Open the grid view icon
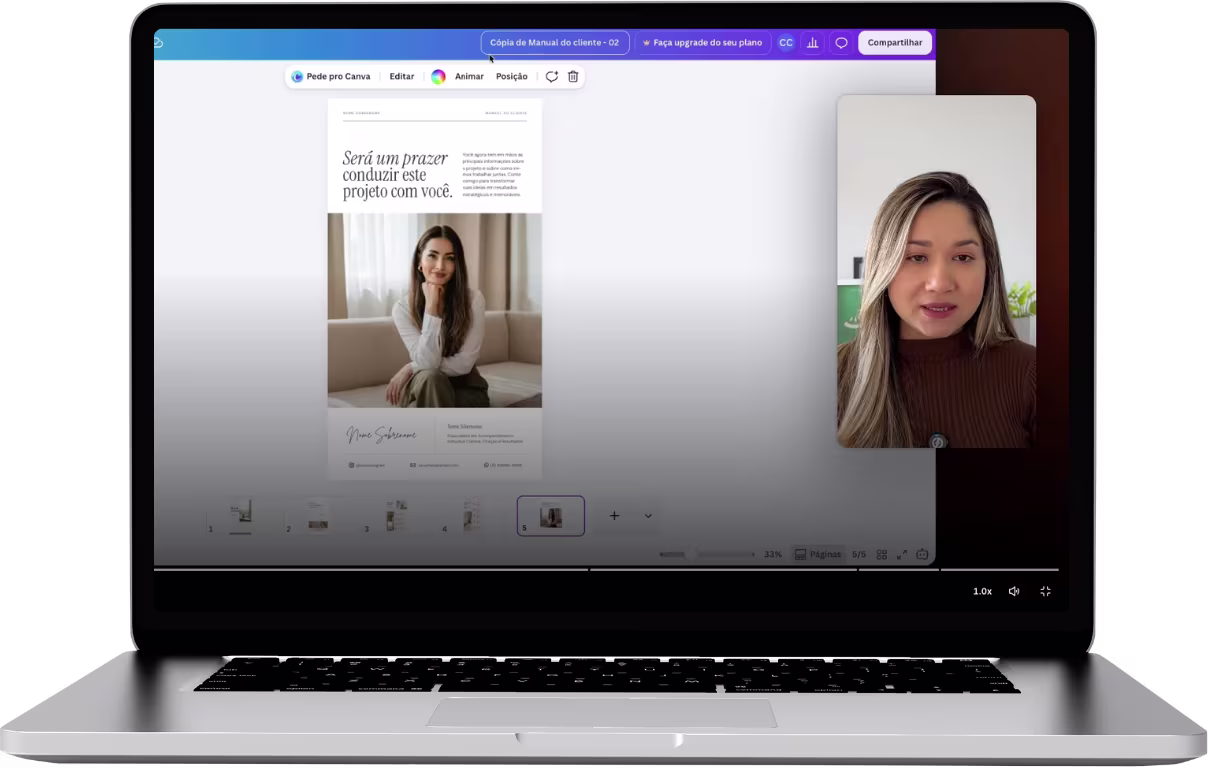 (x=882, y=554)
